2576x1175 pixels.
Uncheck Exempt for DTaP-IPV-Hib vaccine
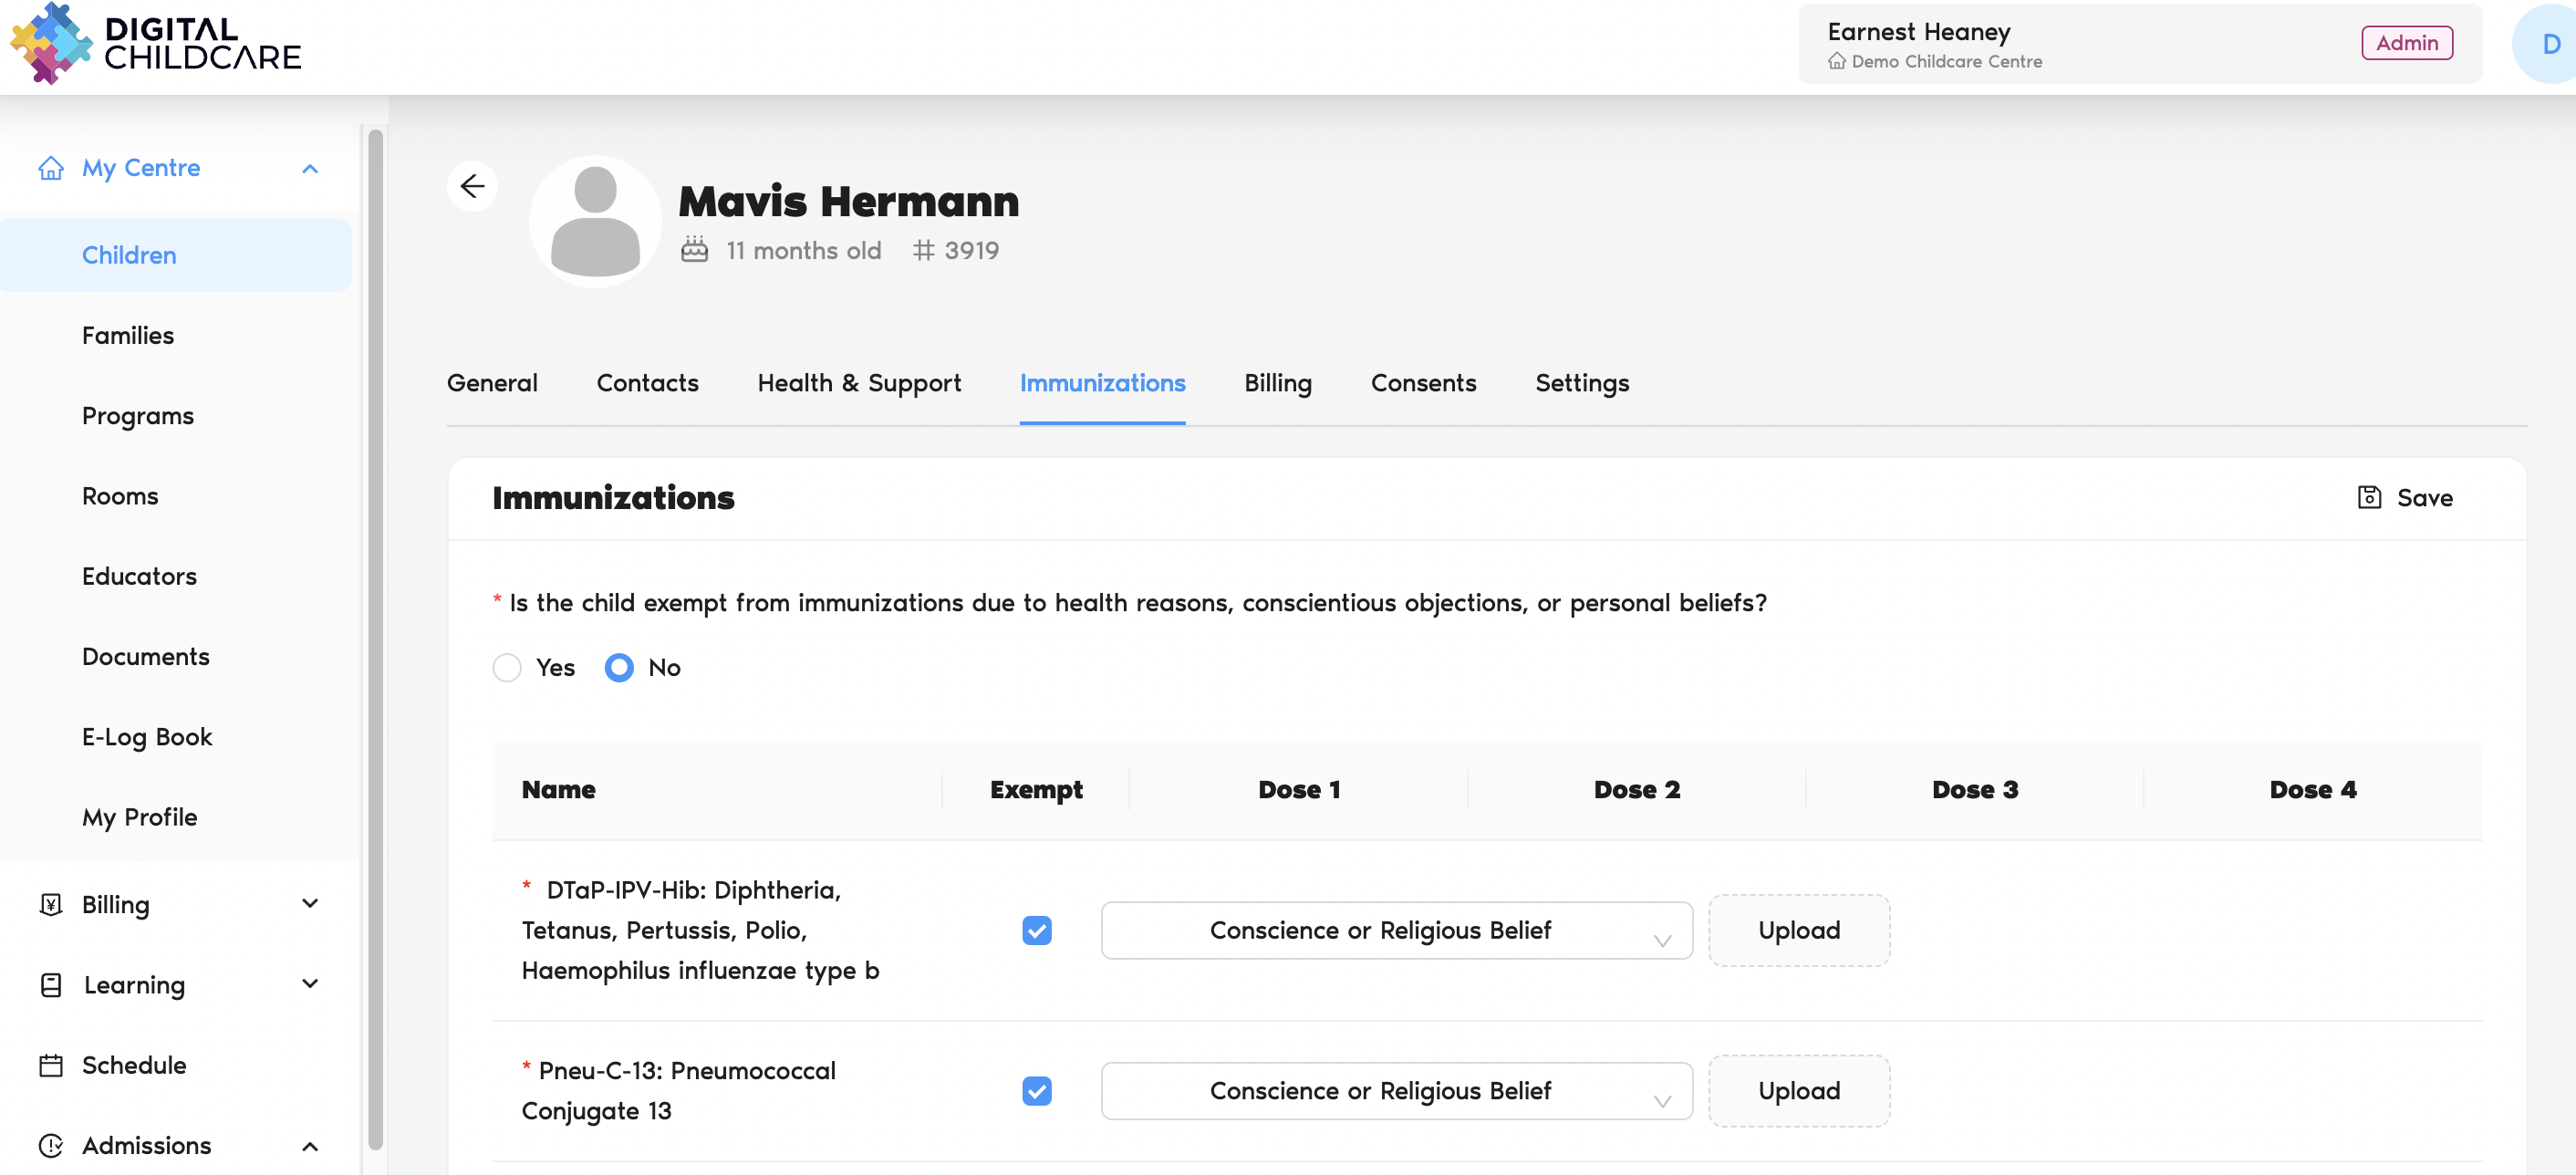pyautogui.click(x=1036, y=930)
